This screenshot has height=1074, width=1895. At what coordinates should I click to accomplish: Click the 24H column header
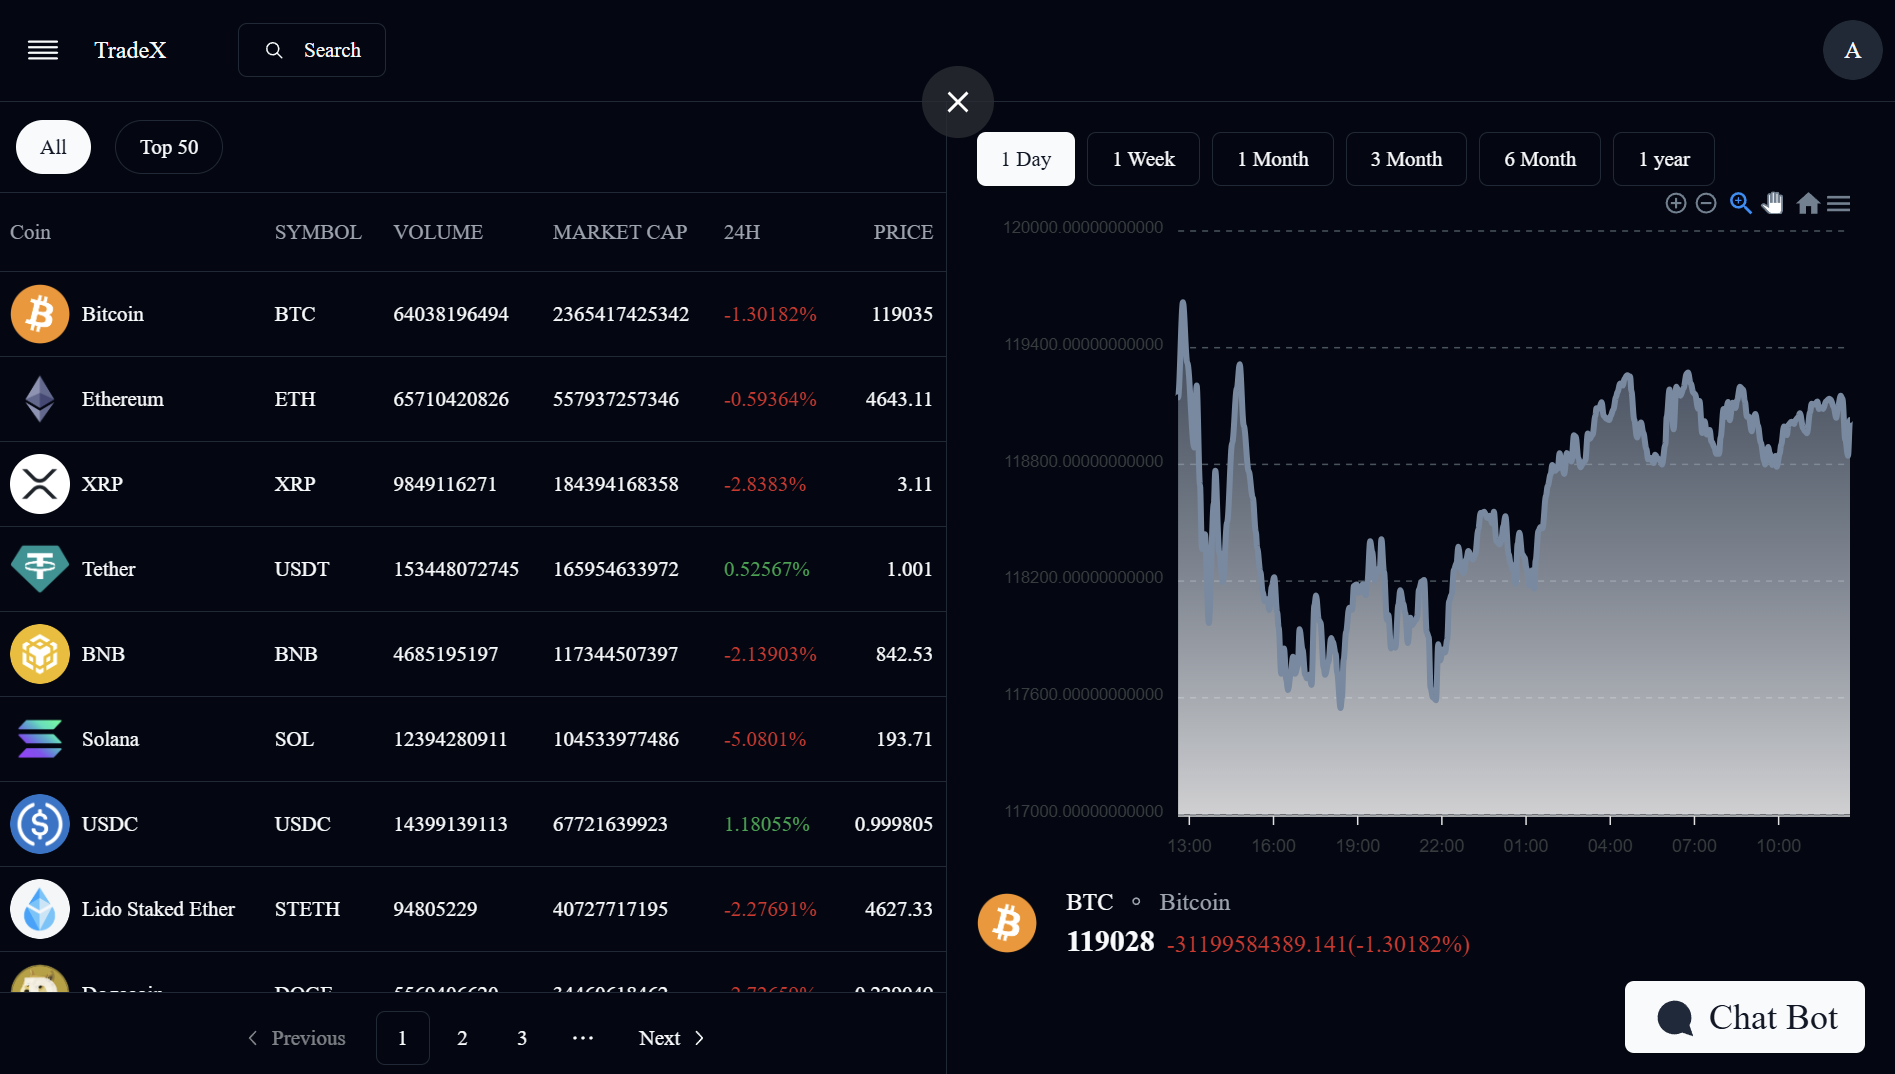point(742,232)
